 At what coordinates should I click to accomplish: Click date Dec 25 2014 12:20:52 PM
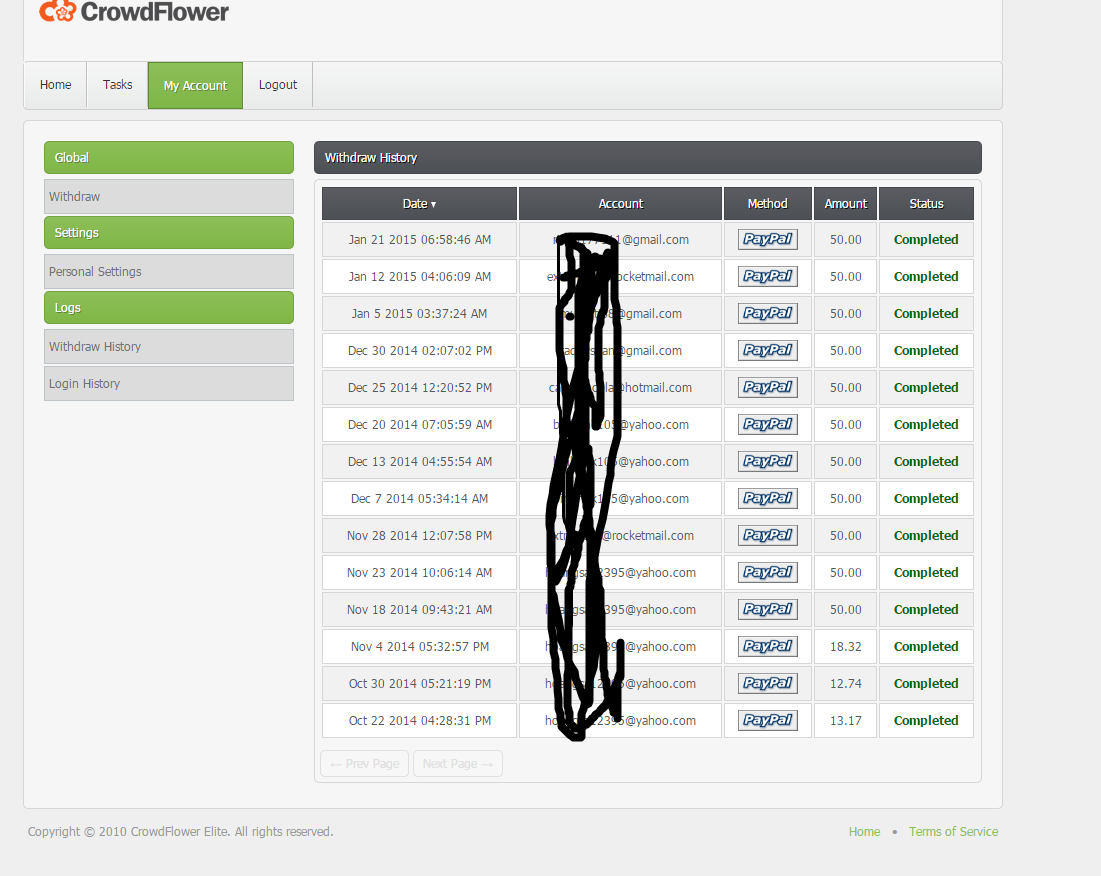pos(420,387)
